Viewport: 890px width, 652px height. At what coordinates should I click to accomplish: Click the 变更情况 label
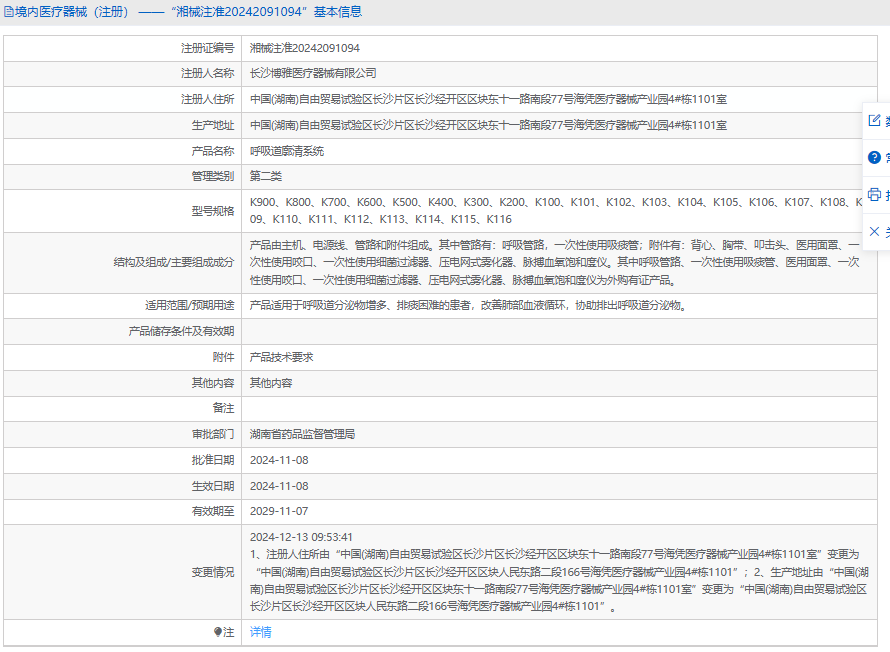click(x=212, y=572)
